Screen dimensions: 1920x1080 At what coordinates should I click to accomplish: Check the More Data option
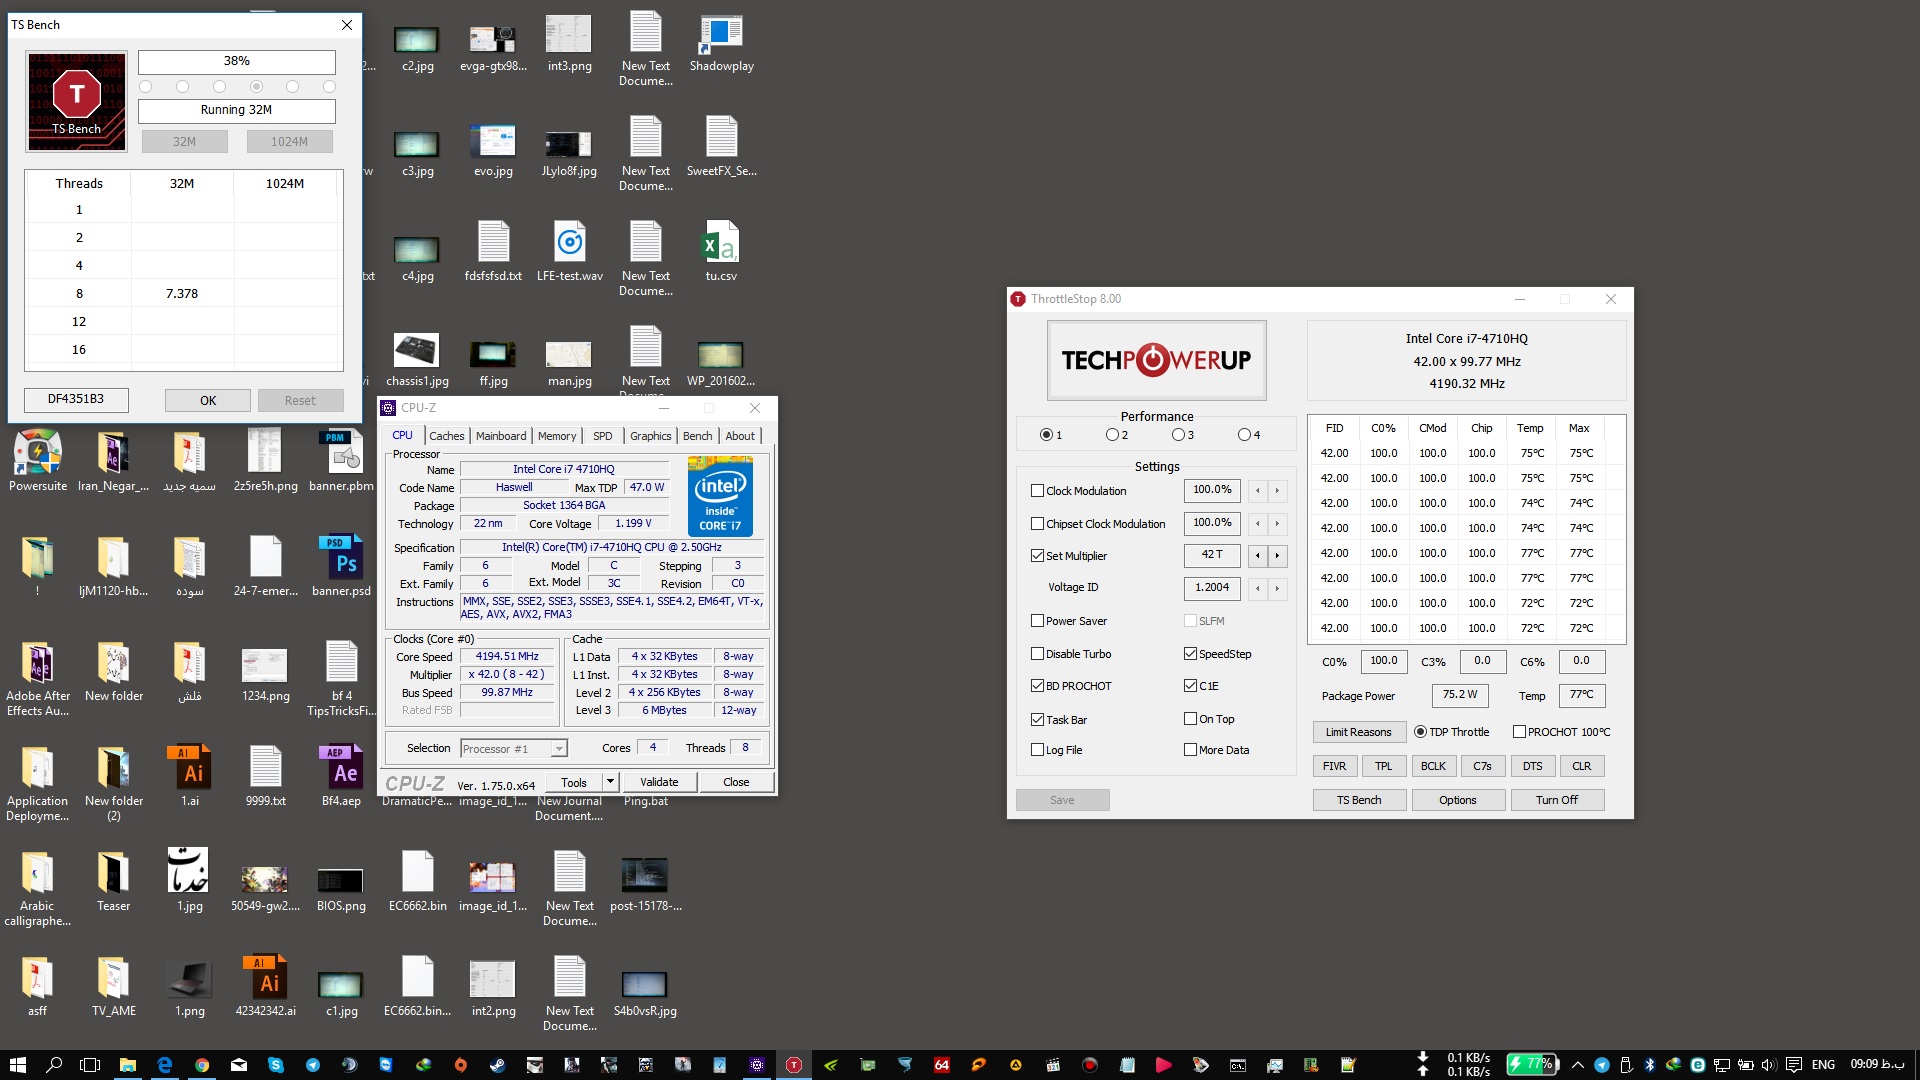tap(1190, 750)
